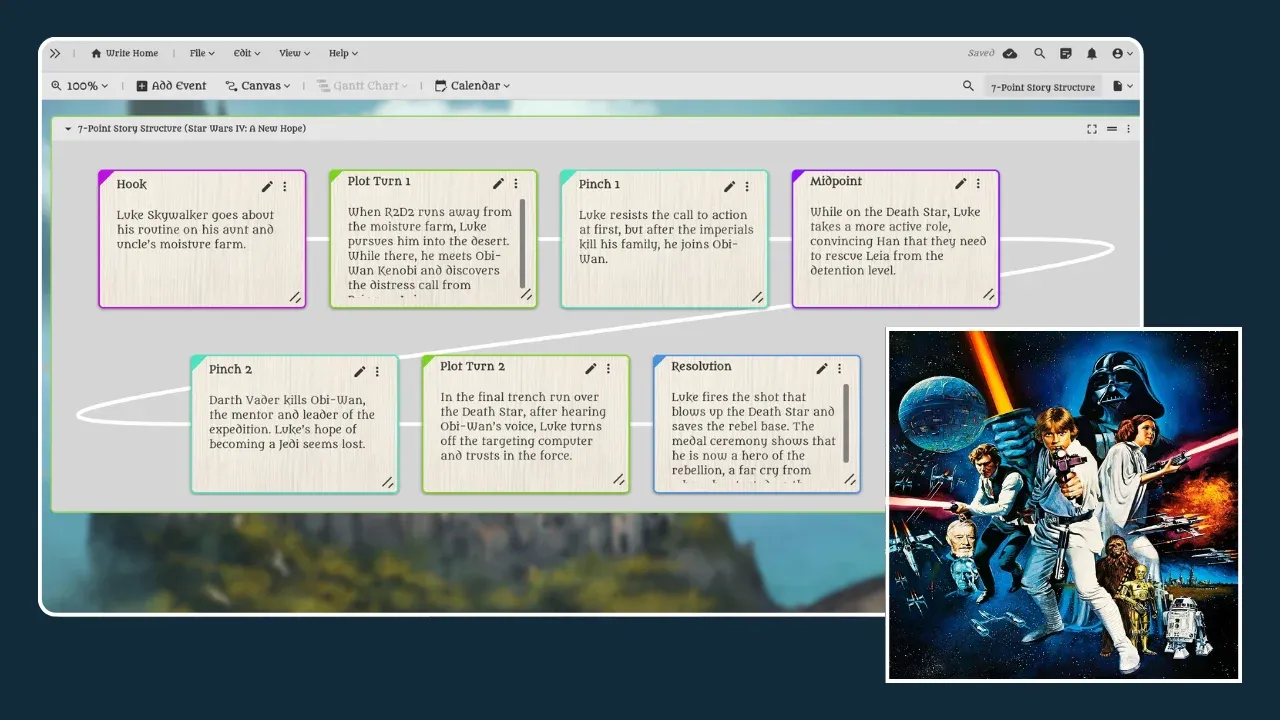Viewport: 1280px width, 720px height.
Task: Open three-dot options on Pinch 2 card
Action: point(377,372)
